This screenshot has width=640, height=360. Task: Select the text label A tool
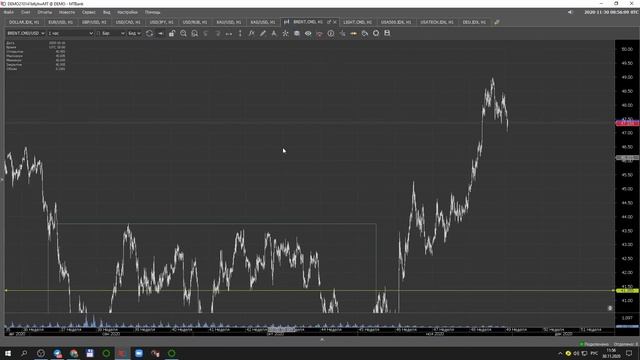274,33
